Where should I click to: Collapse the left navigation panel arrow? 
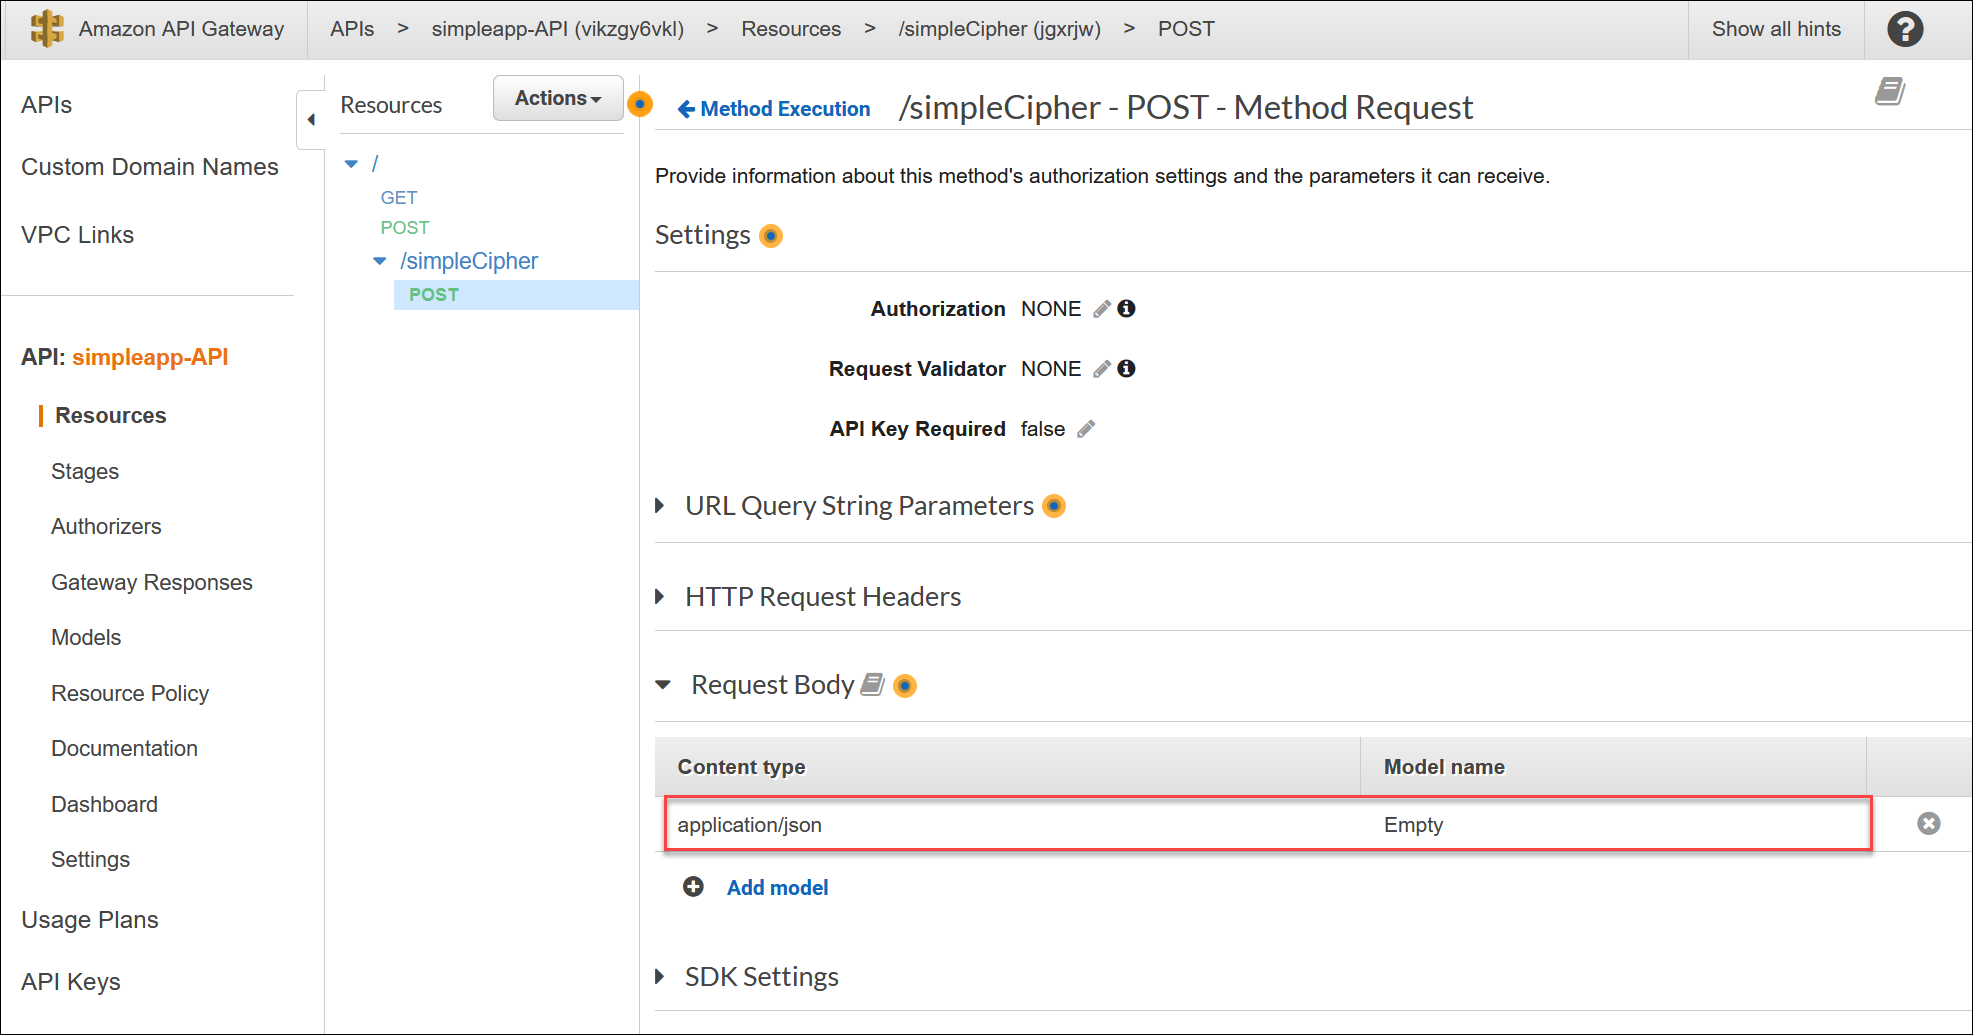pos(311,120)
